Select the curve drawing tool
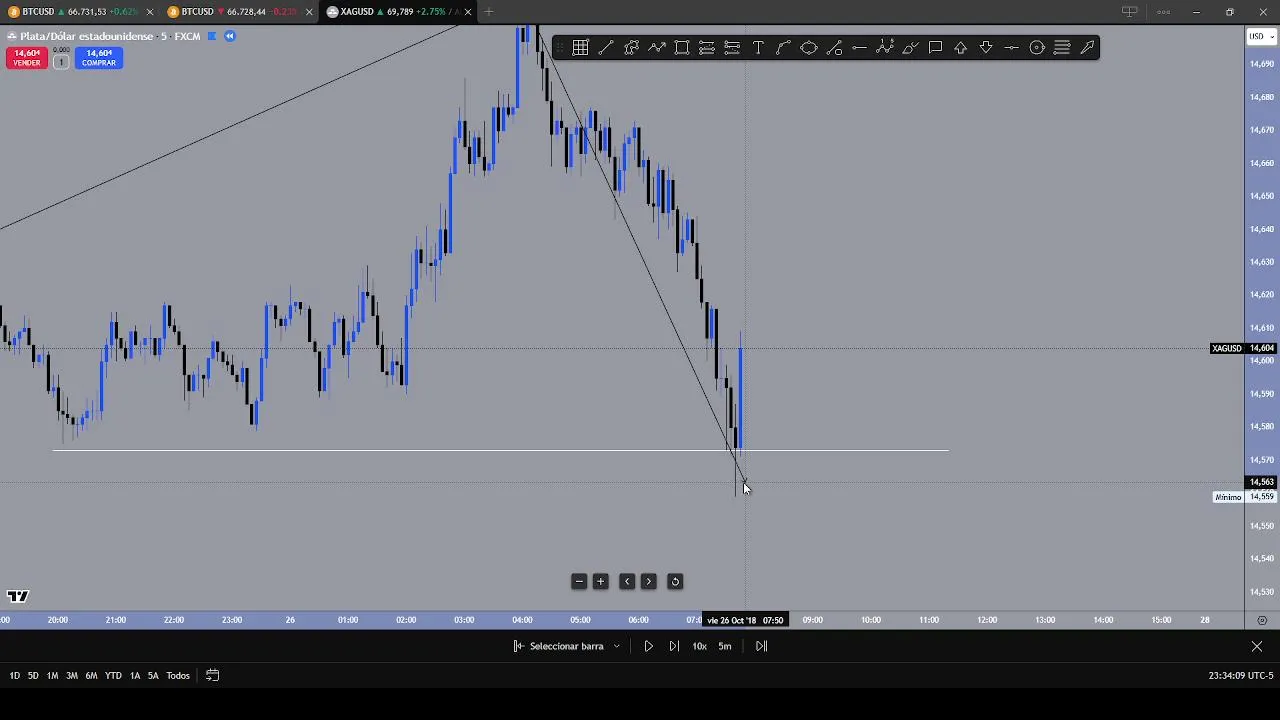This screenshot has height=720, width=1280. click(x=783, y=47)
